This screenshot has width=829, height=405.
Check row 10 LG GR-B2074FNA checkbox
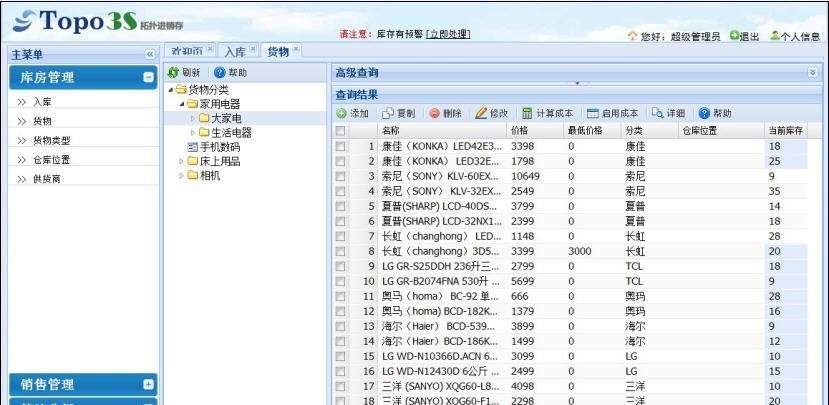coord(340,281)
